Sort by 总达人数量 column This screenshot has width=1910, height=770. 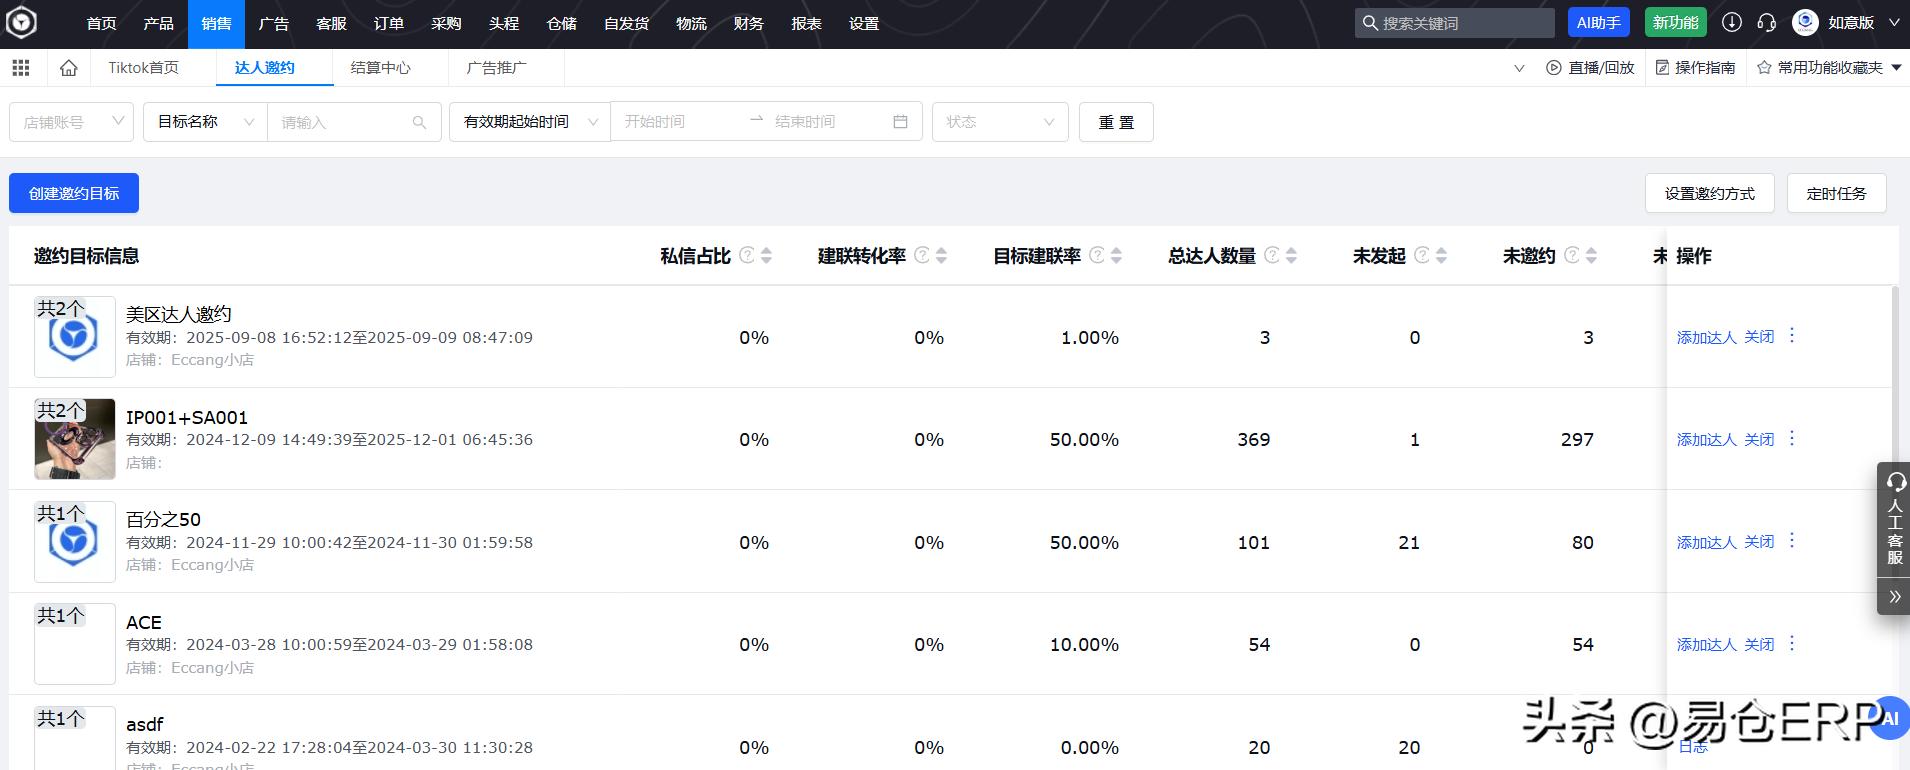click(1291, 255)
